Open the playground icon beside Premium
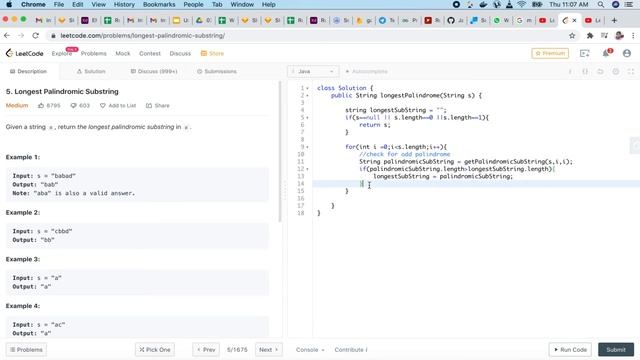This screenshot has height=360, width=640. (x=584, y=53)
